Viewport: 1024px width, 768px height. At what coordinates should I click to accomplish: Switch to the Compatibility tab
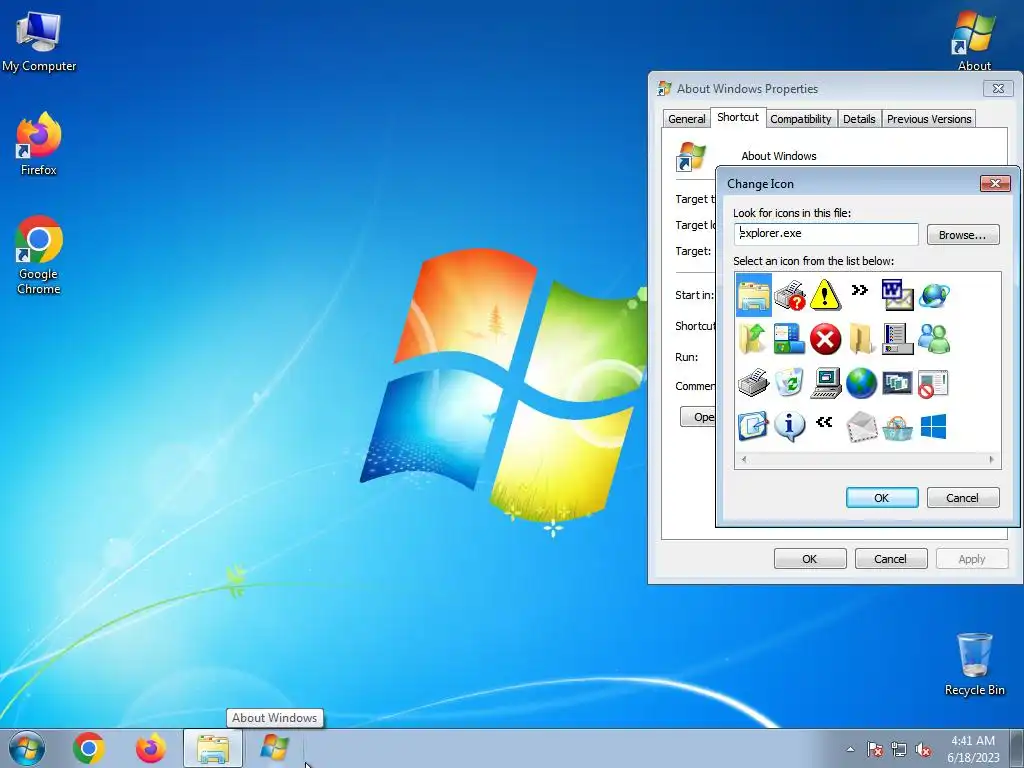801,119
